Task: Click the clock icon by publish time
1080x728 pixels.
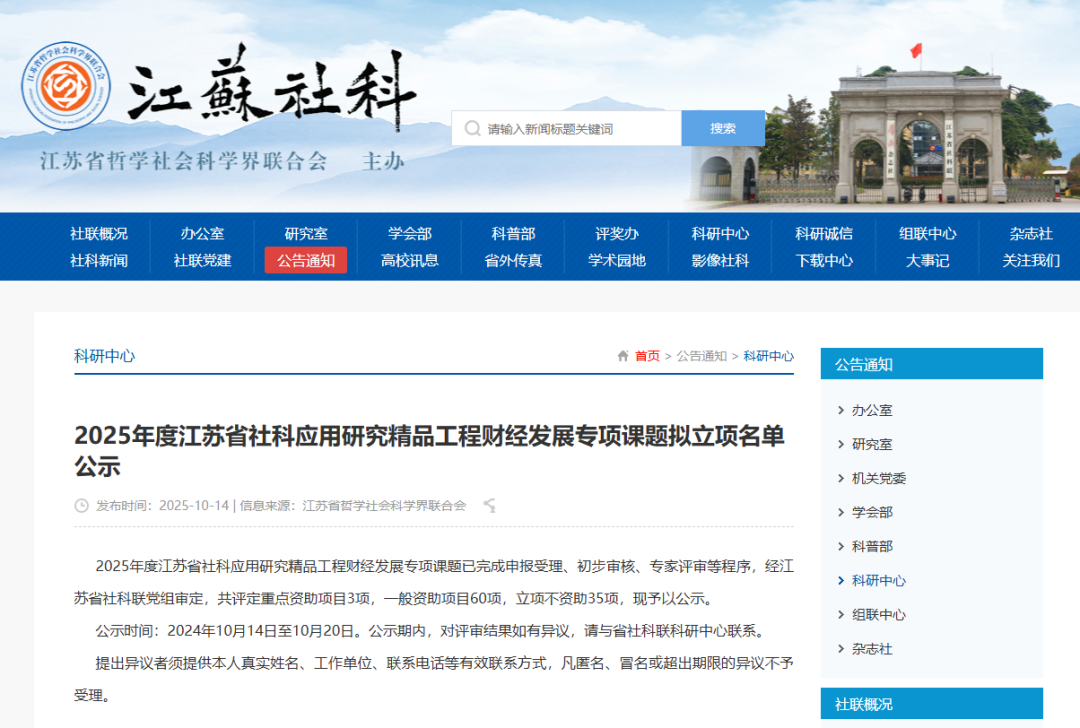Action: coord(82,505)
